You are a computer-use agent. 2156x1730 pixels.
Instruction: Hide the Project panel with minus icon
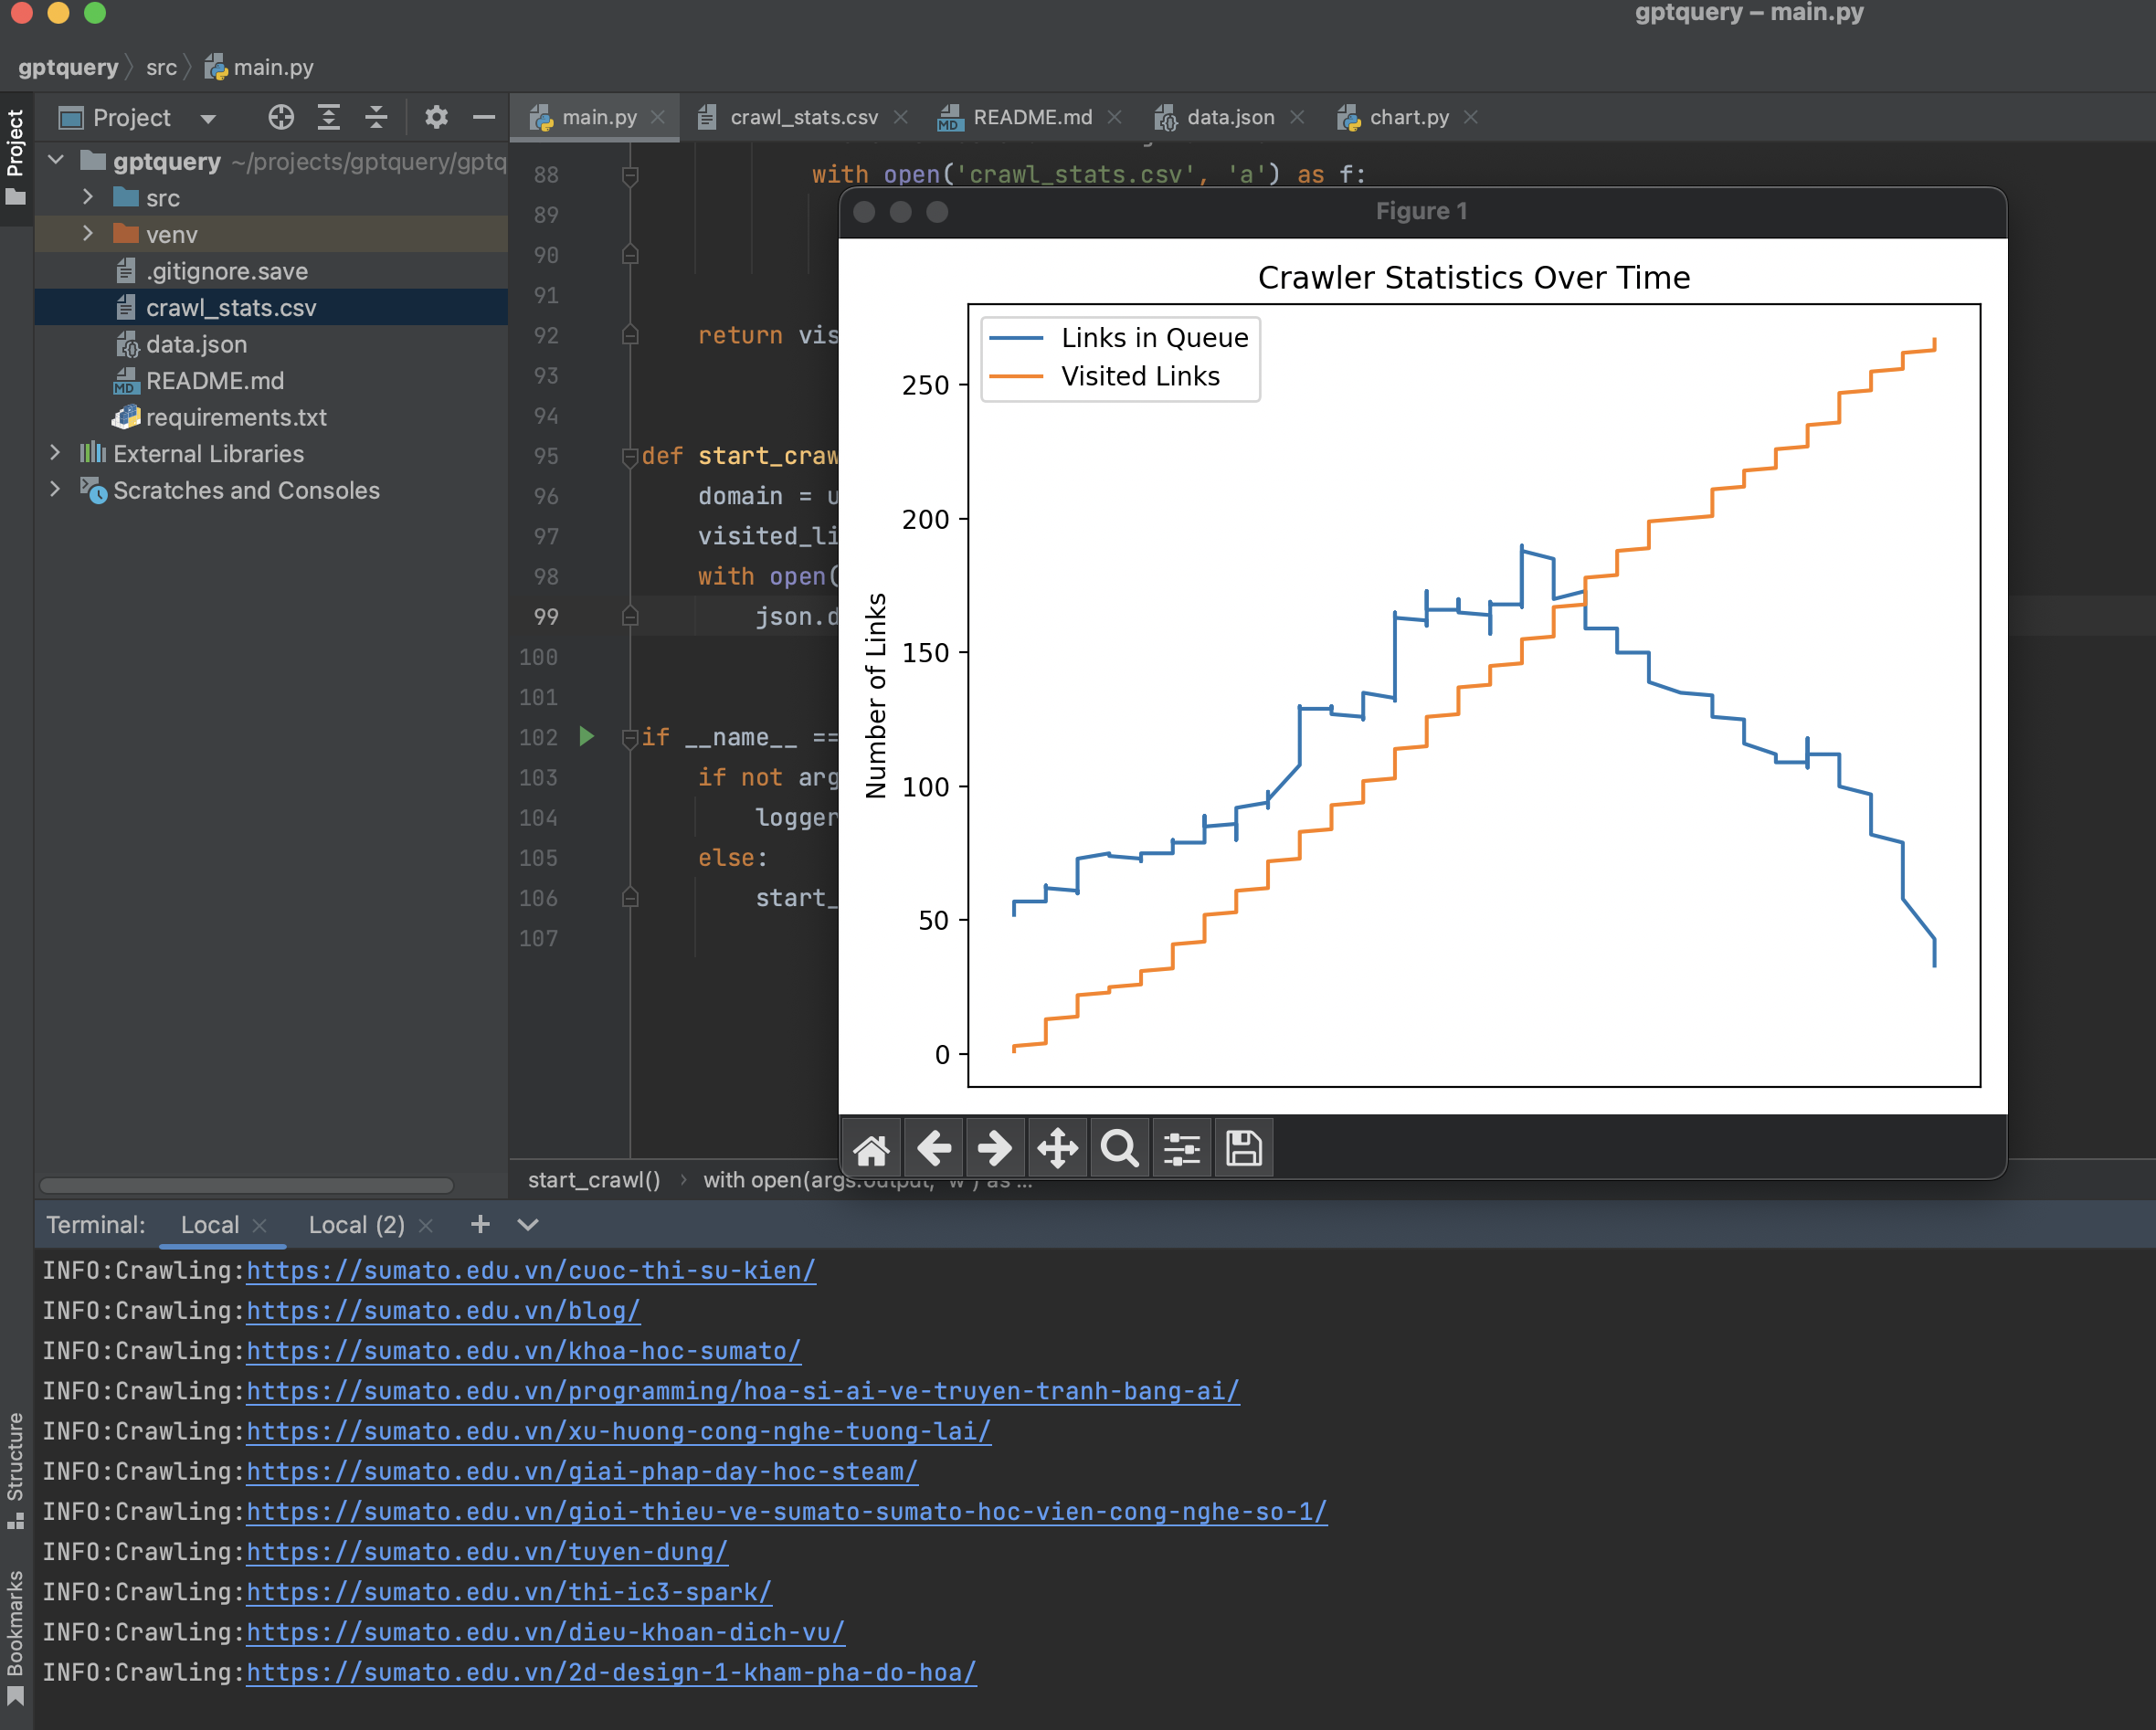[x=484, y=118]
